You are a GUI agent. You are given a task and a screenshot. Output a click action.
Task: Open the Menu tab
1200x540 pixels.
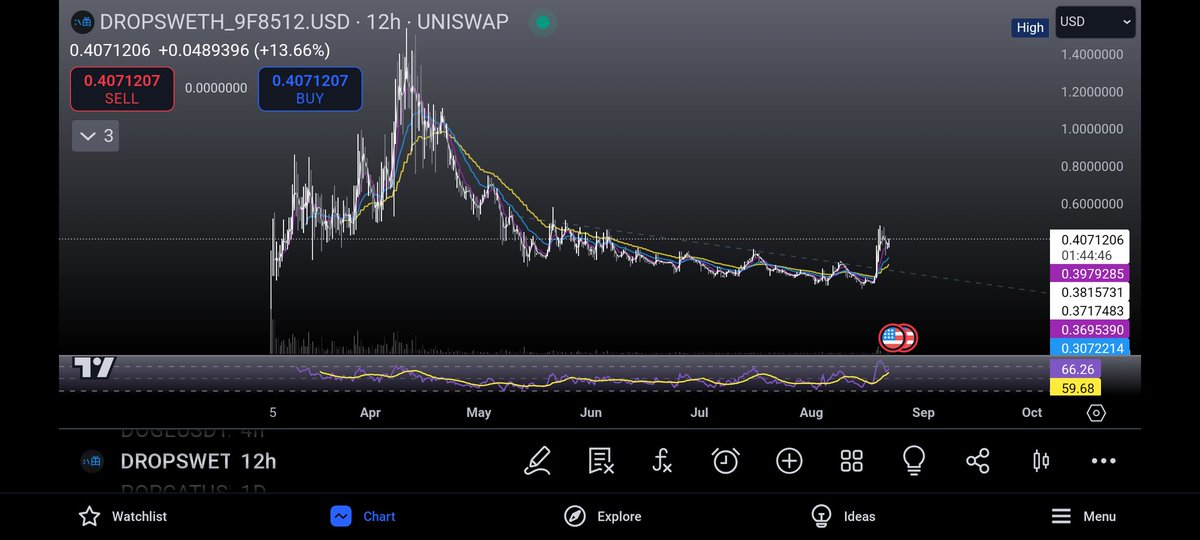coord(1083,516)
